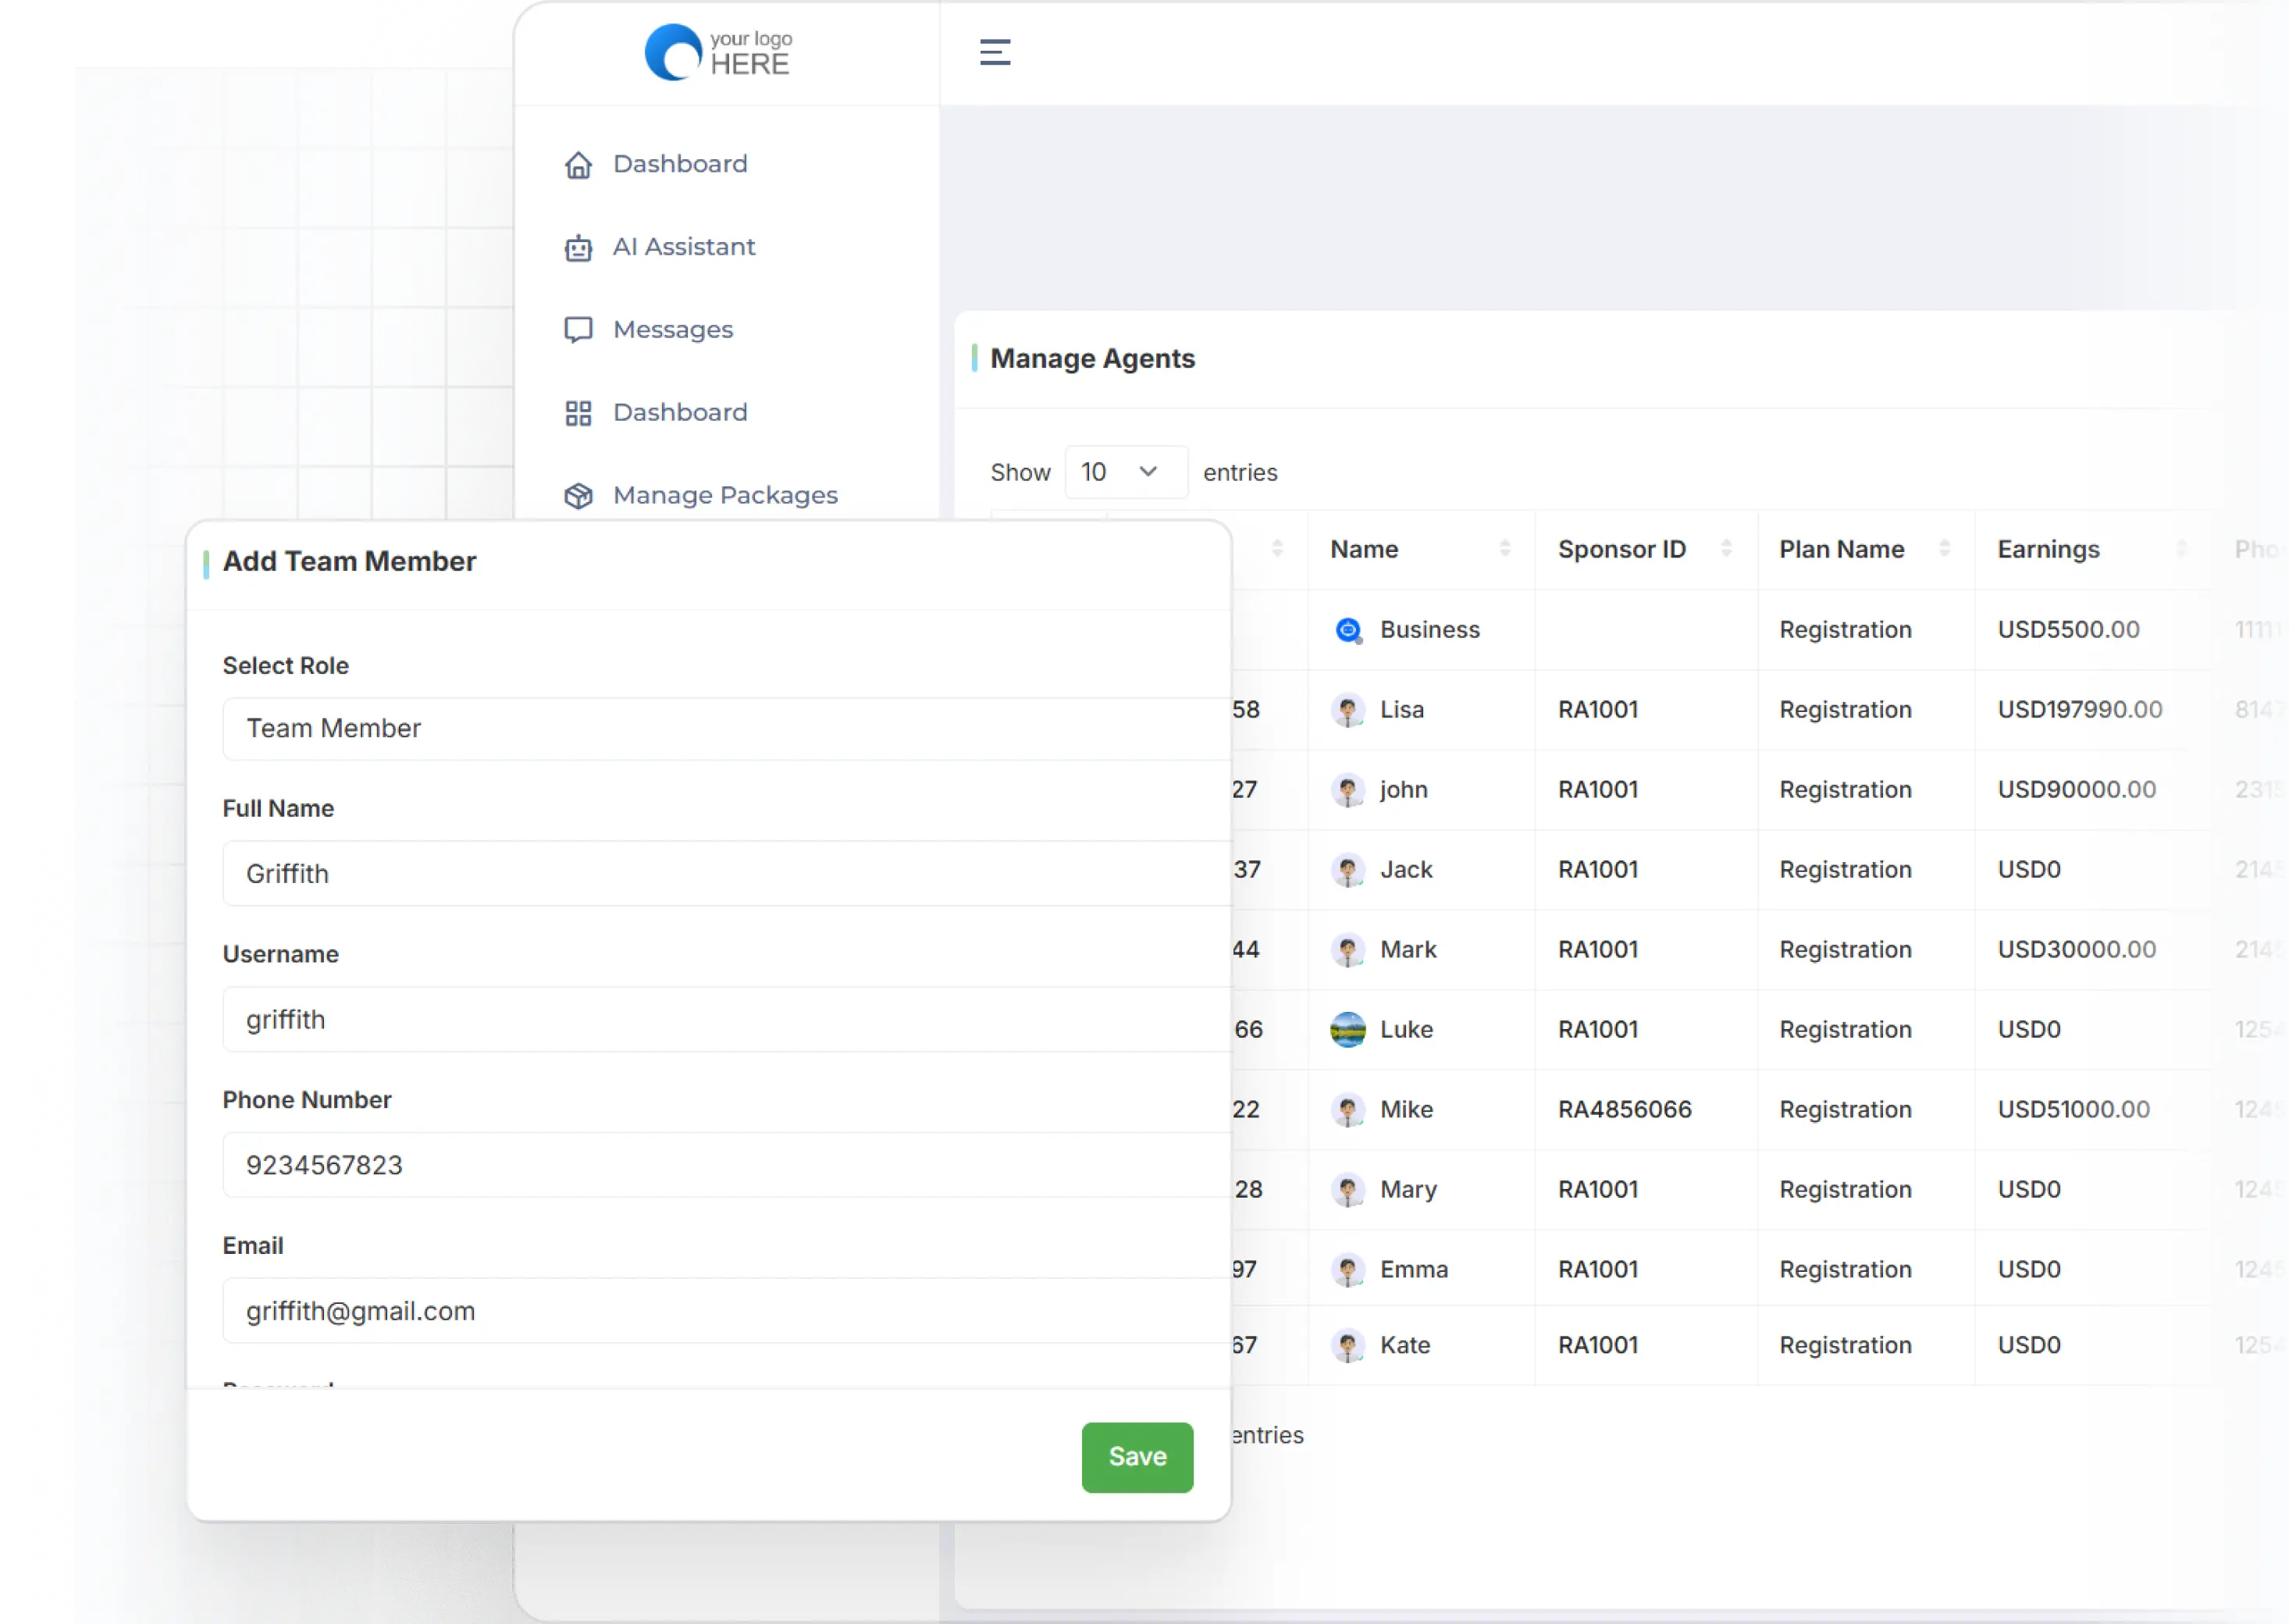Click the Username input field
2289x1624 pixels.
(x=727, y=1020)
